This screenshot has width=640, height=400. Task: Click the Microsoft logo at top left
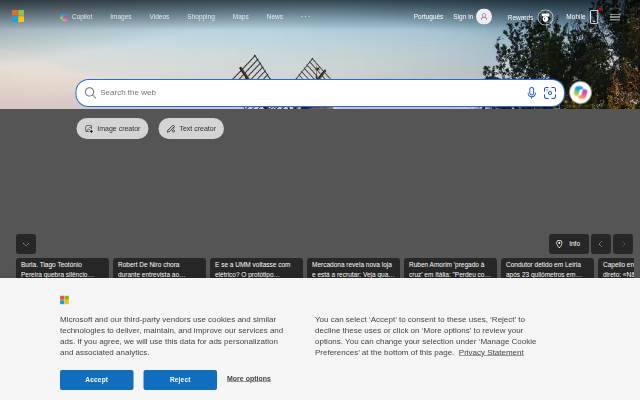point(18,16)
